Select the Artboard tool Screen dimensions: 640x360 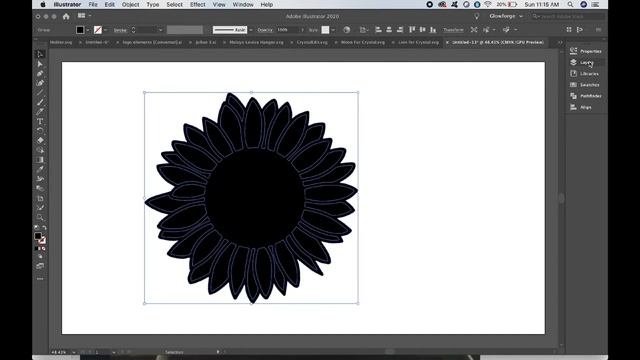click(40, 198)
